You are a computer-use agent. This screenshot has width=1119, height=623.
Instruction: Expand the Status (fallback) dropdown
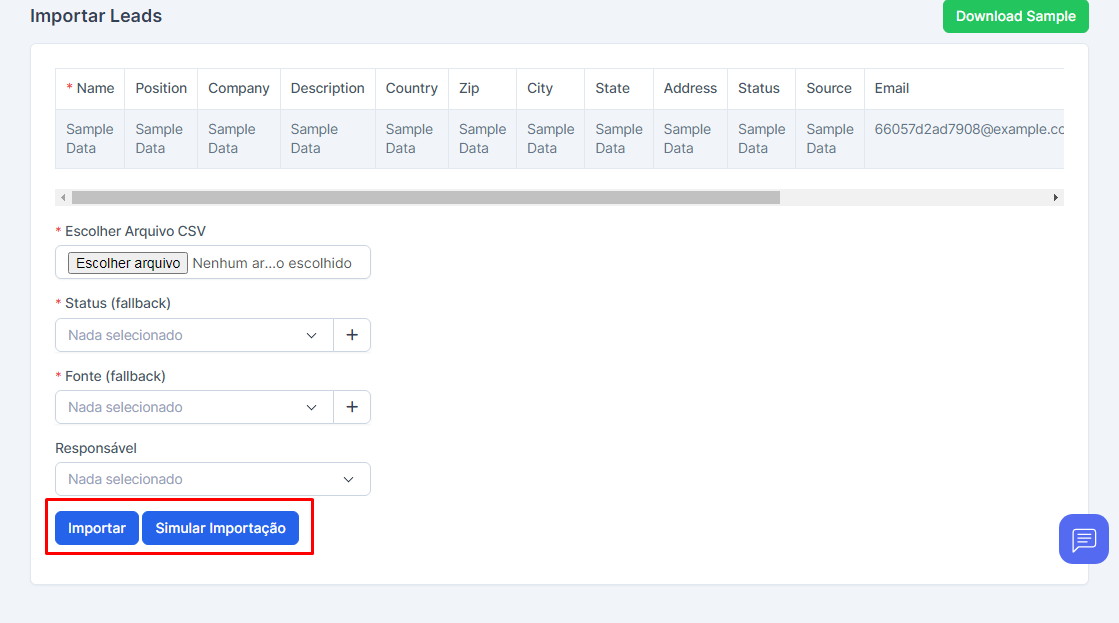tap(194, 335)
